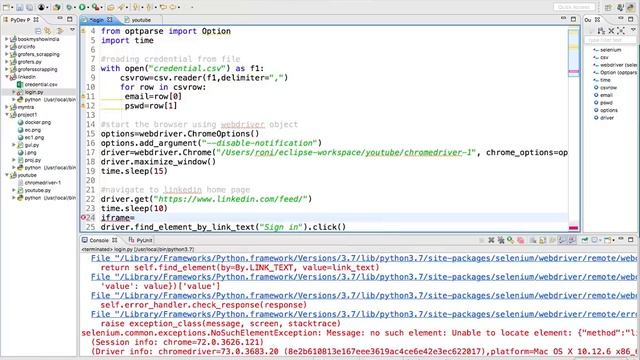640x360 pixels.
Task: Click the Save All toolbar icon
Action: 29,7
